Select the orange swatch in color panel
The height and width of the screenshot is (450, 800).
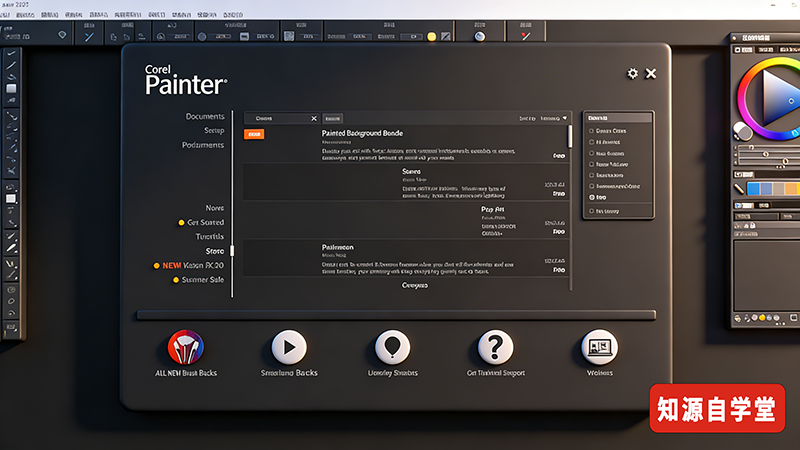(790, 188)
